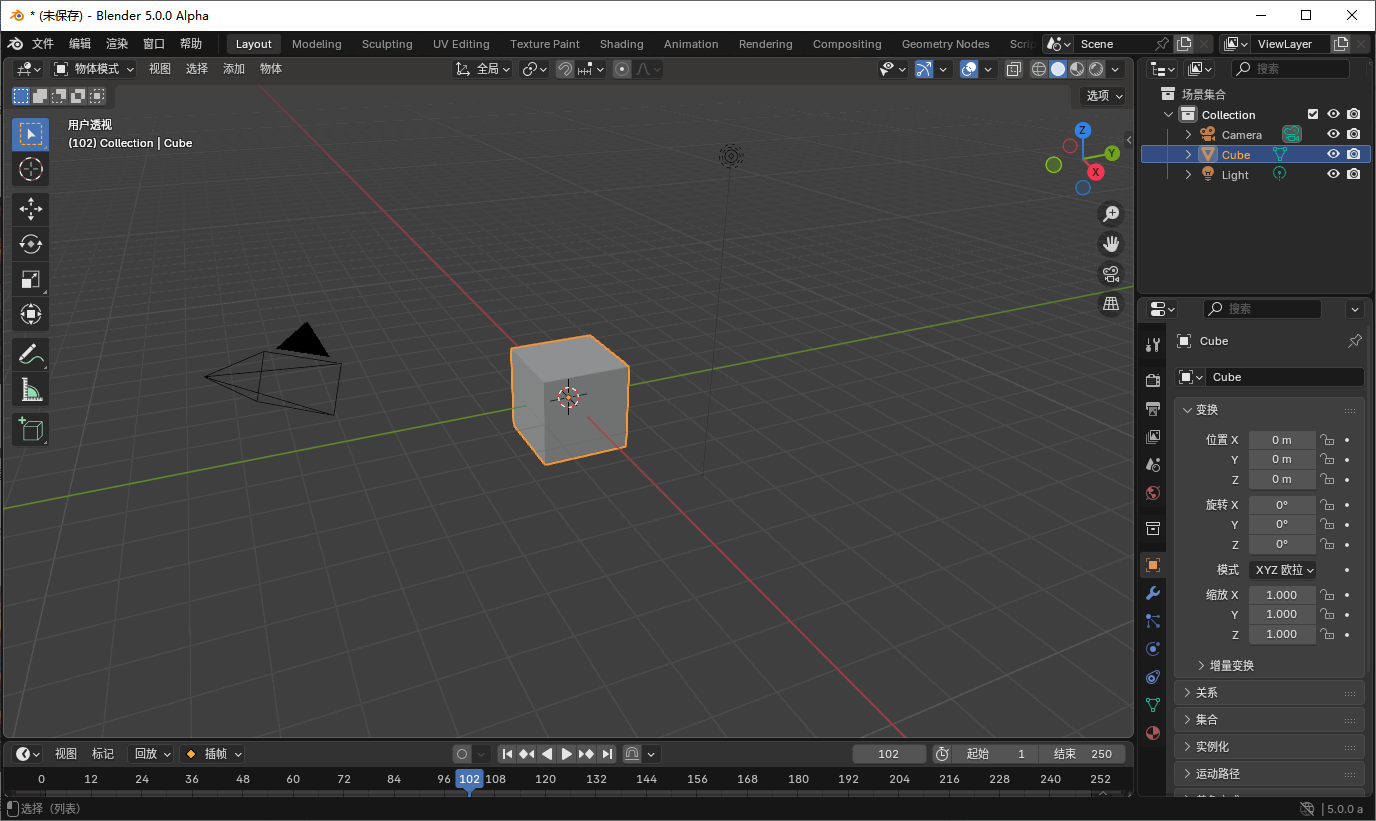Open the 全局 transform orientation dropdown

point(483,69)
